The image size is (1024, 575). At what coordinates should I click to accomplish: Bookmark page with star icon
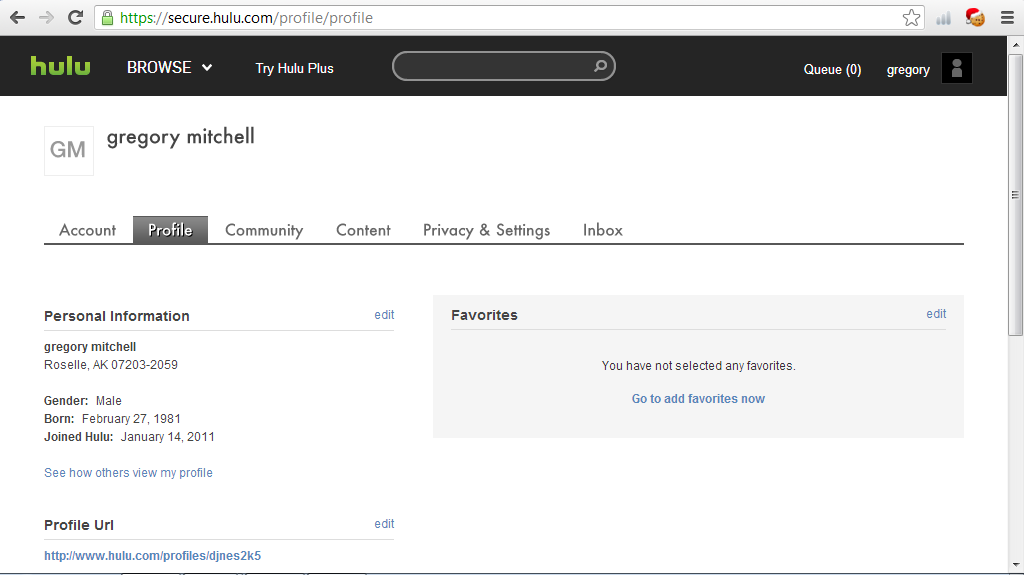point(912,18)
